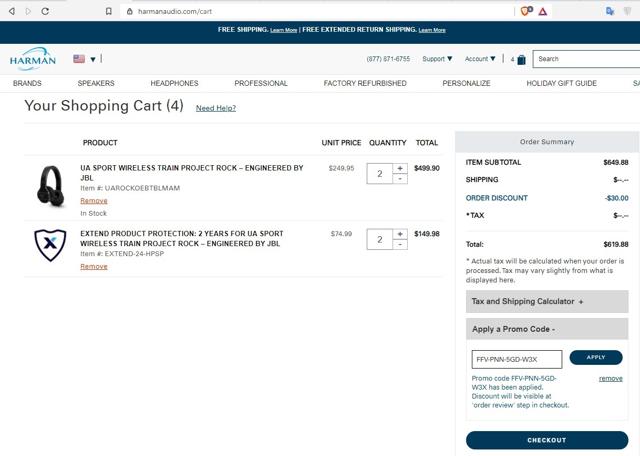Screen dimensions: 640x456
Task: Open the BRANDS menu
Action: [x=27, y=83]
